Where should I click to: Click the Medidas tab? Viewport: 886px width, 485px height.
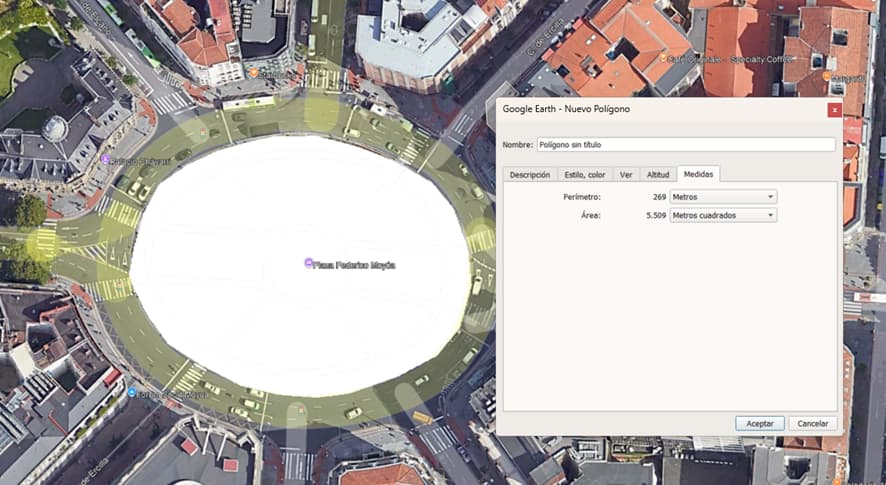[698, 174]
